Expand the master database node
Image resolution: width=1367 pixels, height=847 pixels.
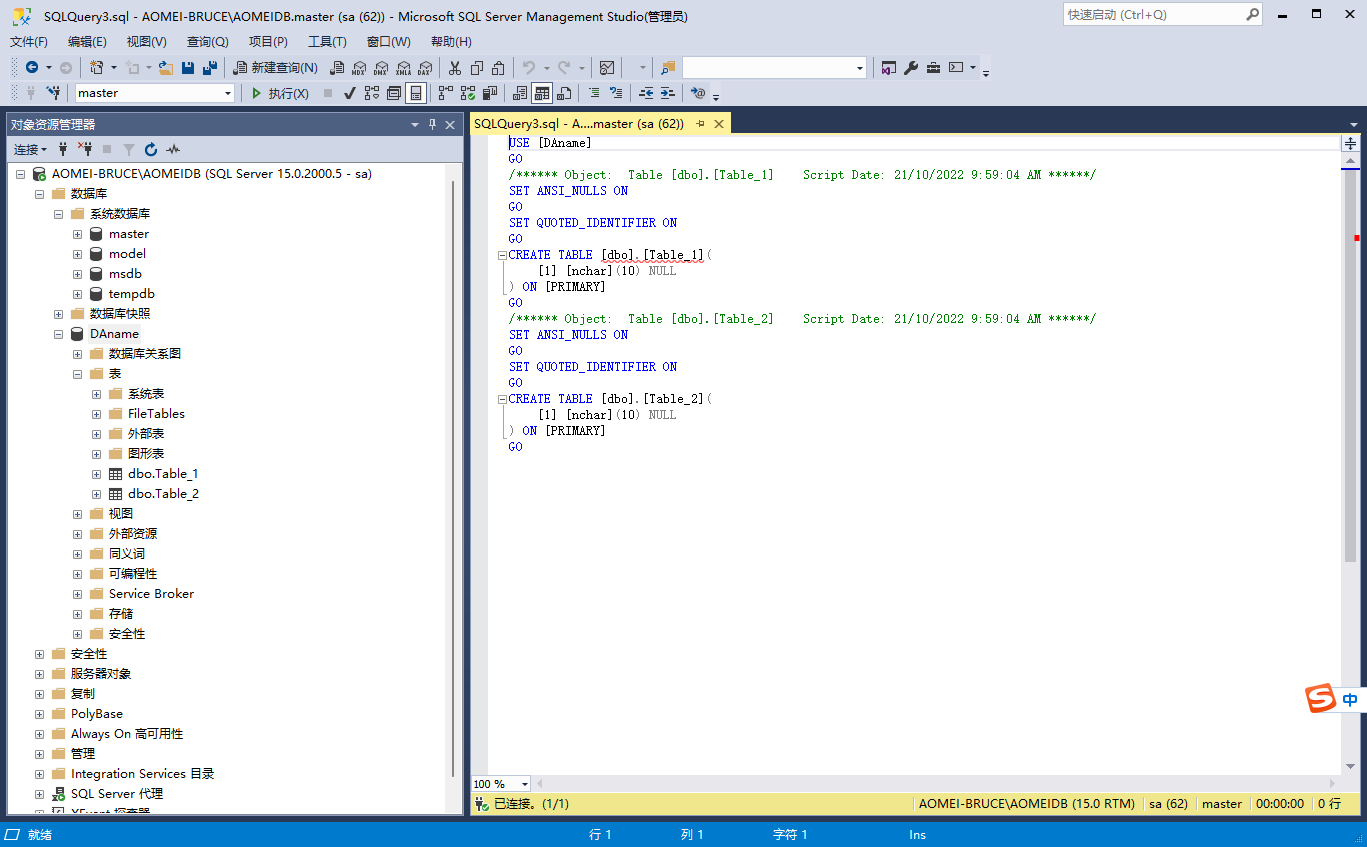coord(77,234)
